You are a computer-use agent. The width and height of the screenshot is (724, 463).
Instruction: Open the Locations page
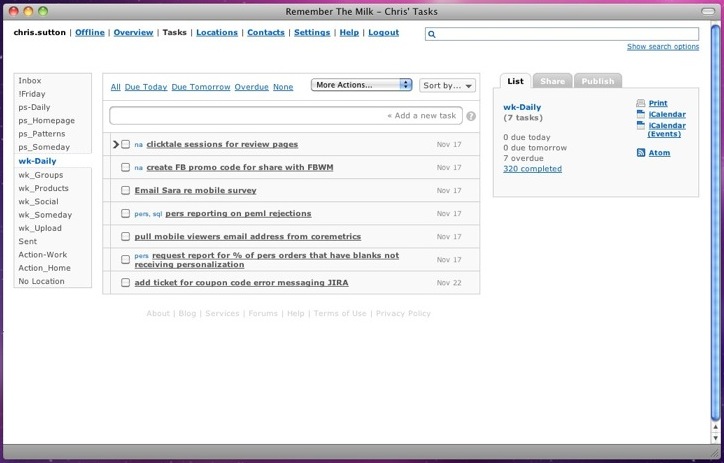pyautogui.click(x=217, y=32)
